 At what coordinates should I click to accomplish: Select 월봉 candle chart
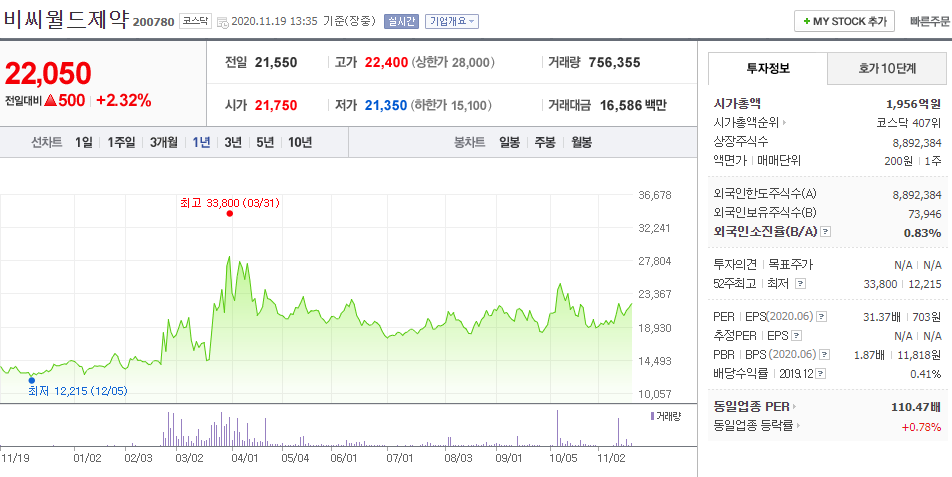click(581, 143)
